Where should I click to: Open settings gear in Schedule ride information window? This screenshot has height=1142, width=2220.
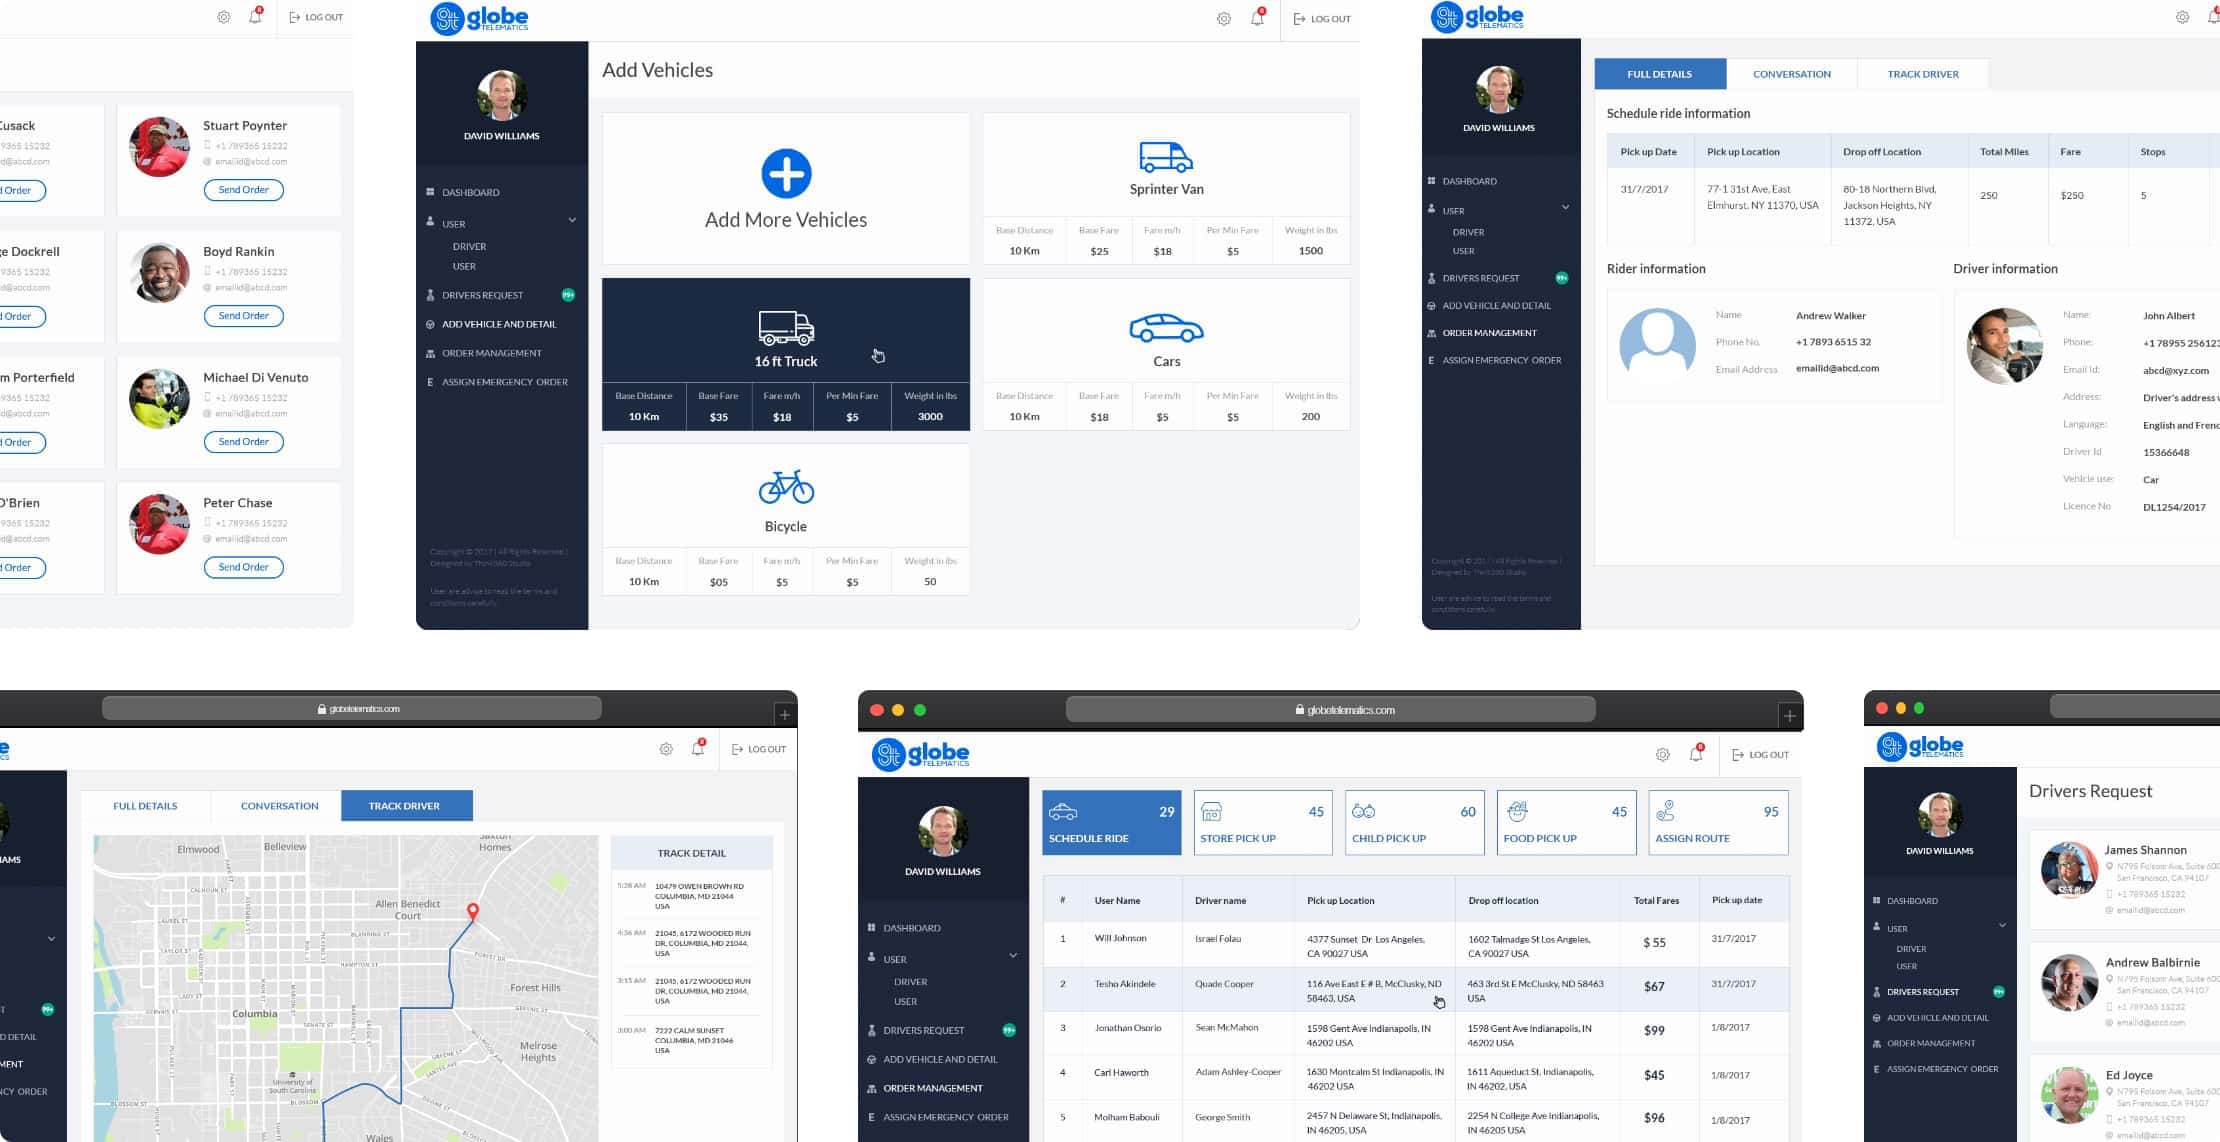(x=2183, y=17)
